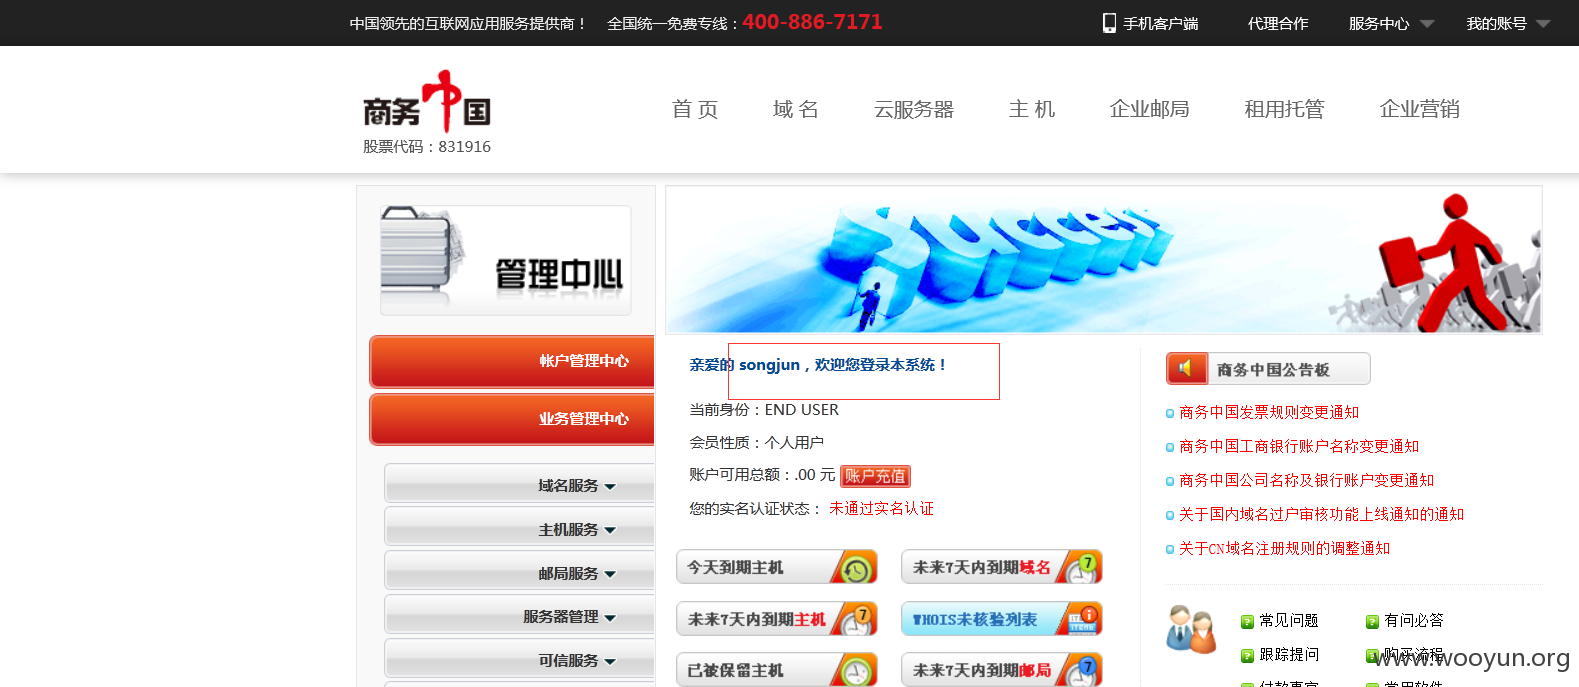This screenshot has width=1579, height=687.
Task: Click the Success banner image
Action: (x=1104, y=260)
